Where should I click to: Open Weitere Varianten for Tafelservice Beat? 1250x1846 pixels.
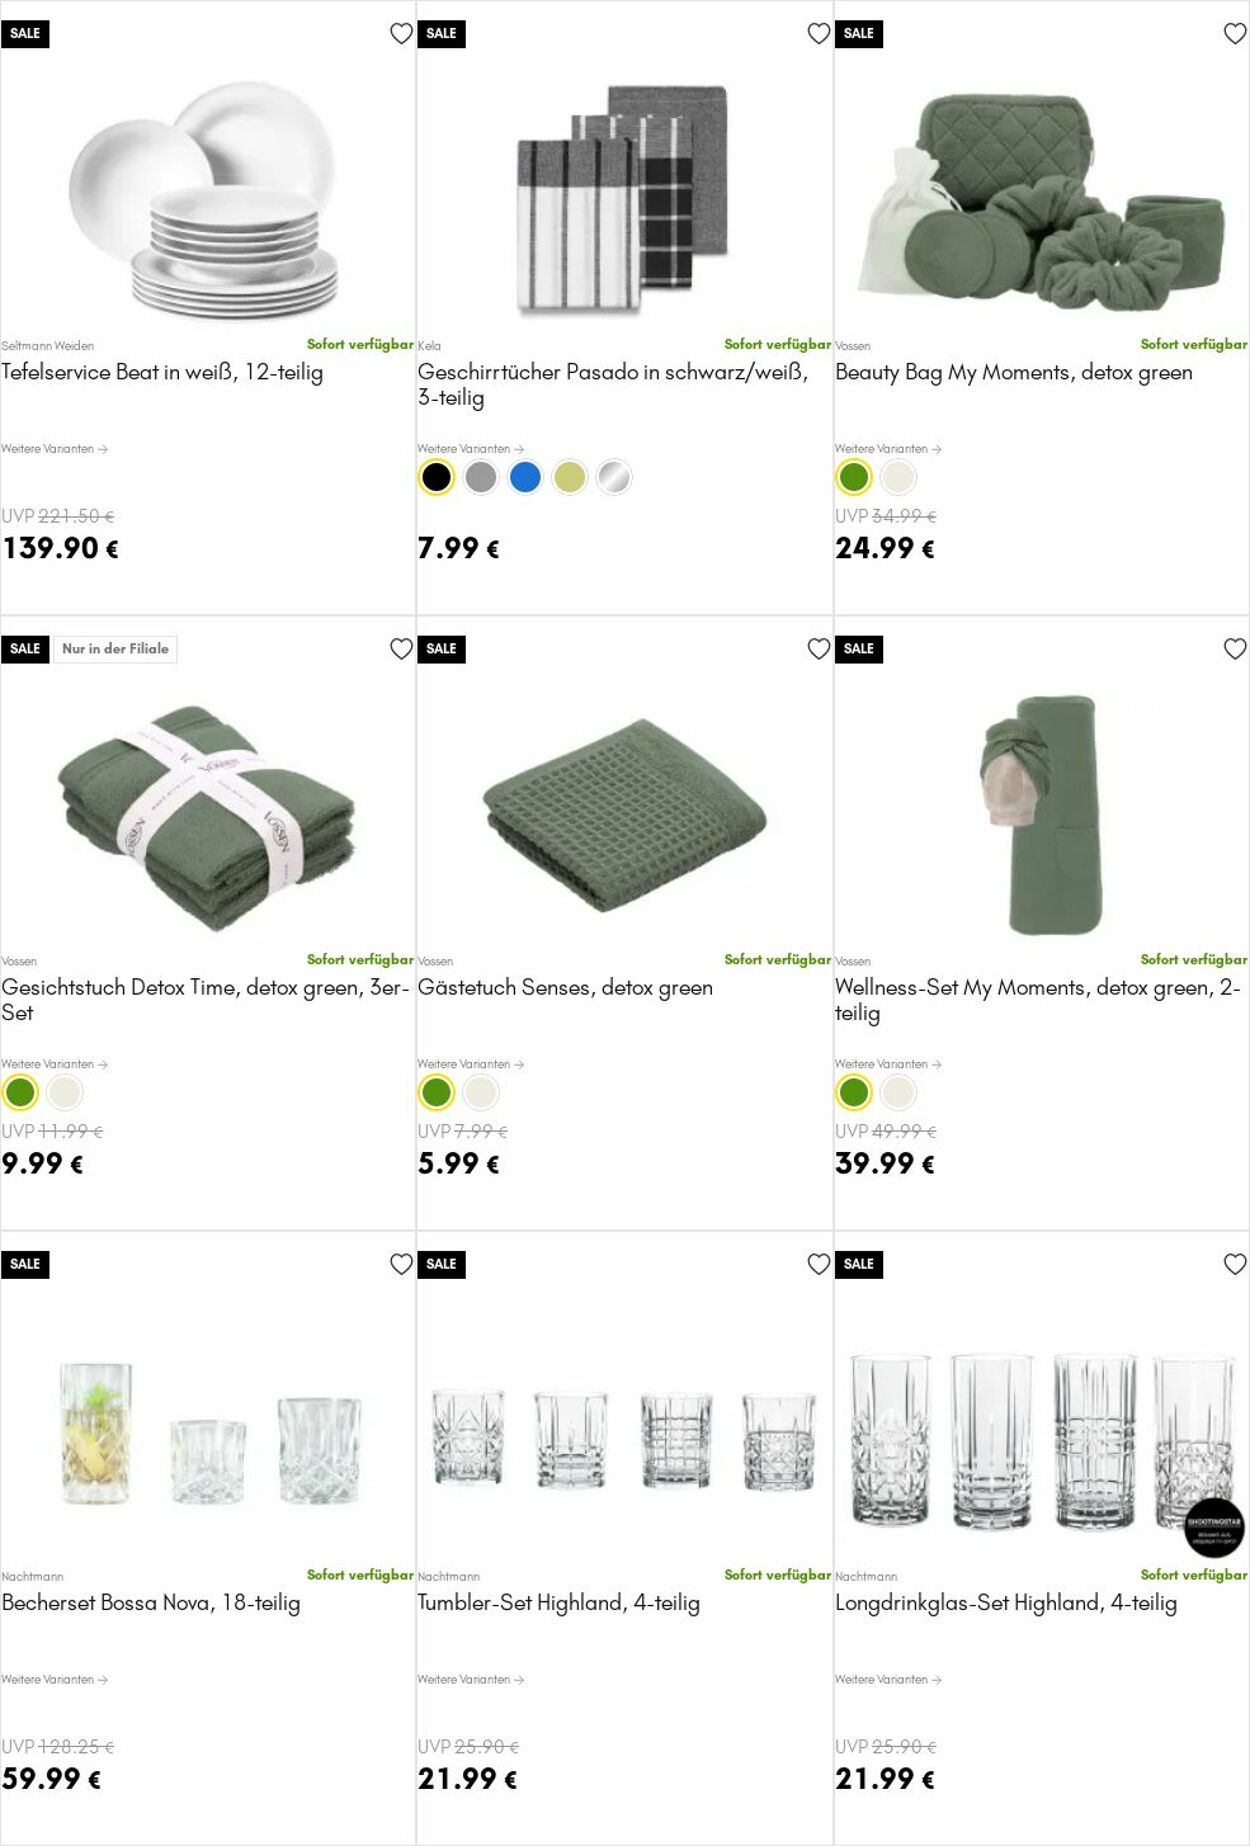point(55,449)
